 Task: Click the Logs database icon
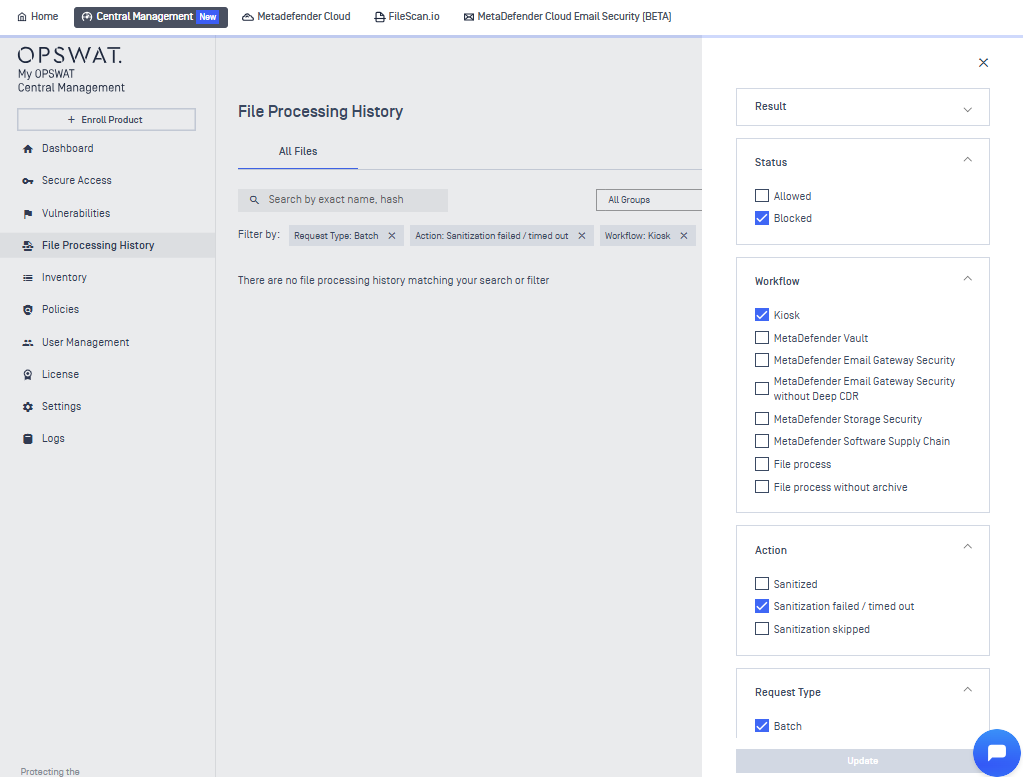27,438
